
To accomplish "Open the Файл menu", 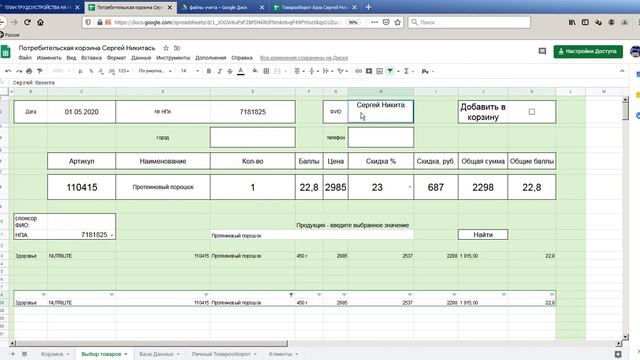I will click(25, 58).
